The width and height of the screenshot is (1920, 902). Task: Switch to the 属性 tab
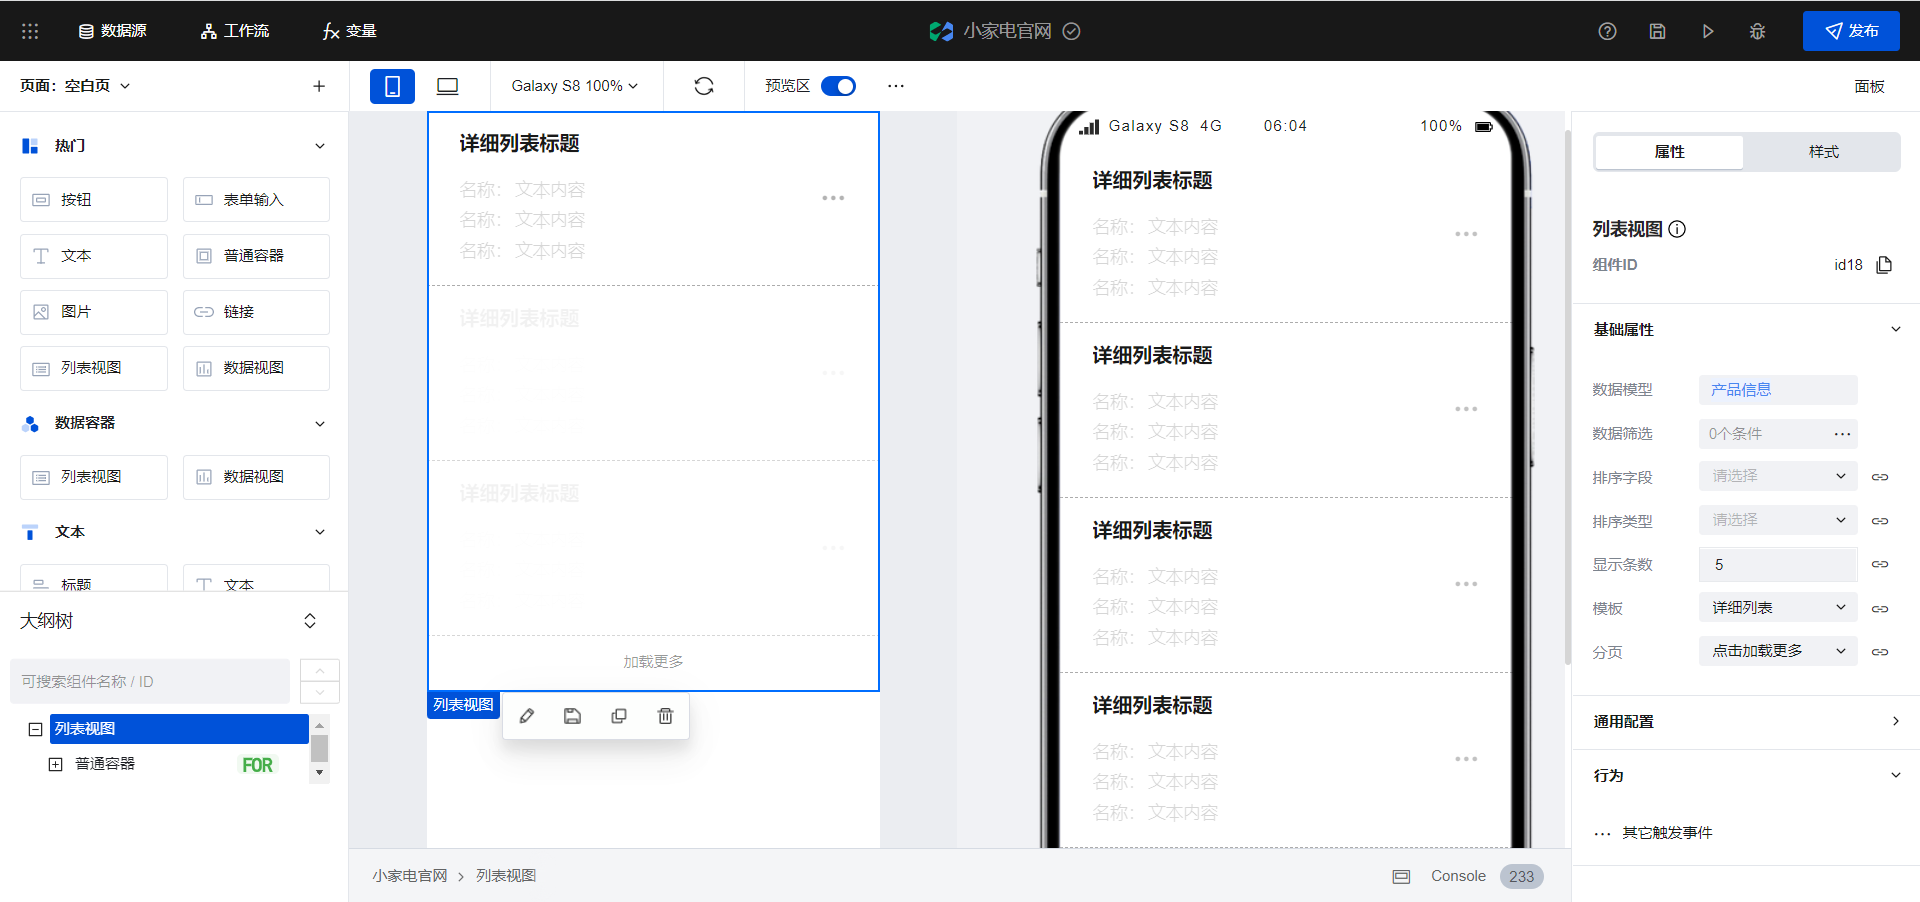(x=1669, y=152)
